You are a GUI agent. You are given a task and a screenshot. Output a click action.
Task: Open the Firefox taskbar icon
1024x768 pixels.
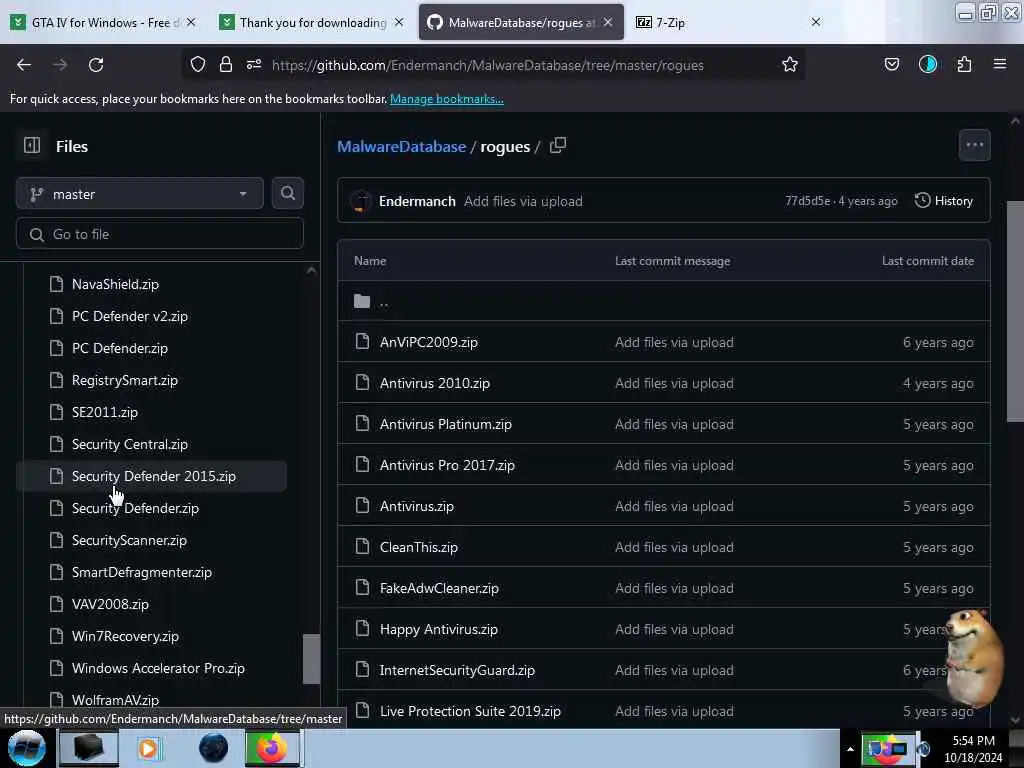[272, 748]
